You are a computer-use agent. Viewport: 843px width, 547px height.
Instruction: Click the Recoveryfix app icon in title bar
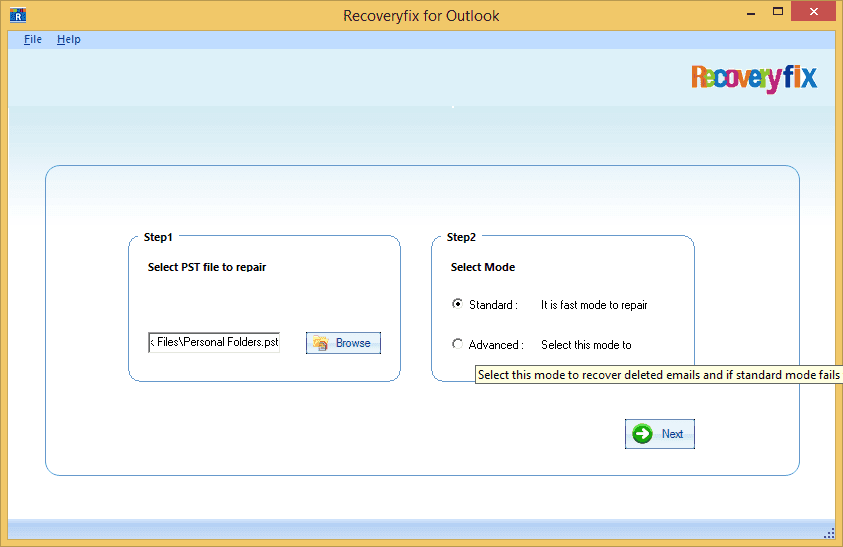(x=17, y=15)
